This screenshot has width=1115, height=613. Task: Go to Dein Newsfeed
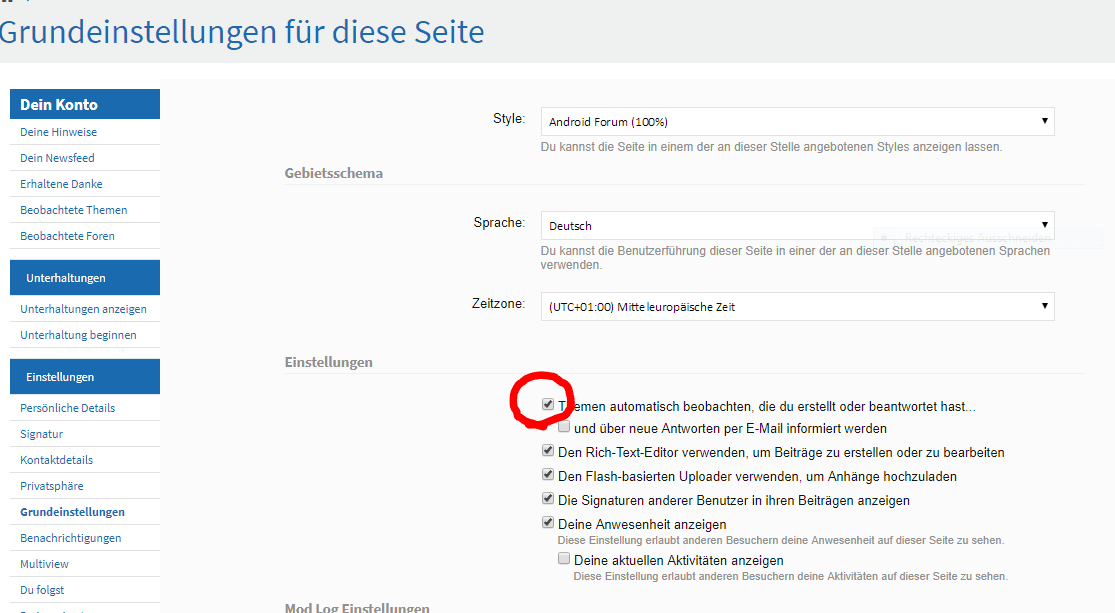[x=57, y=158]
